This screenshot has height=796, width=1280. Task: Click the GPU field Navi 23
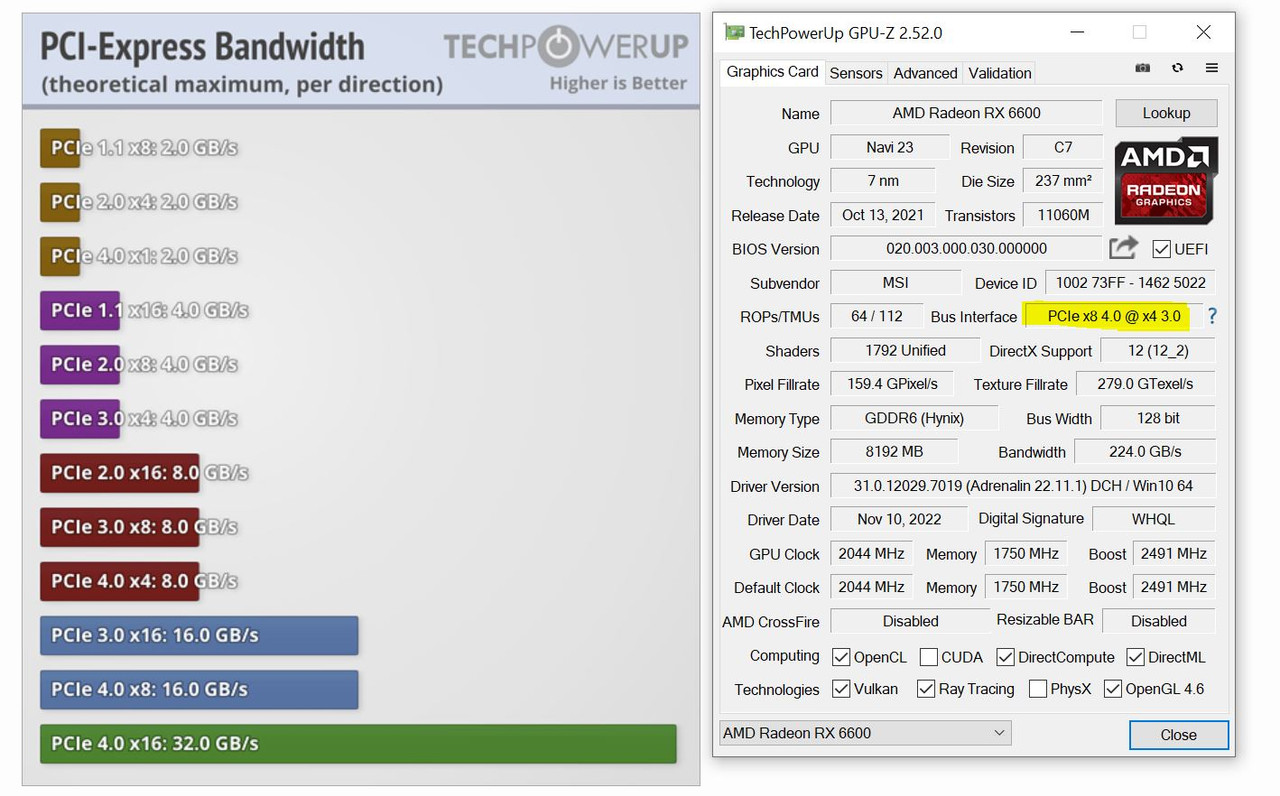890,147
